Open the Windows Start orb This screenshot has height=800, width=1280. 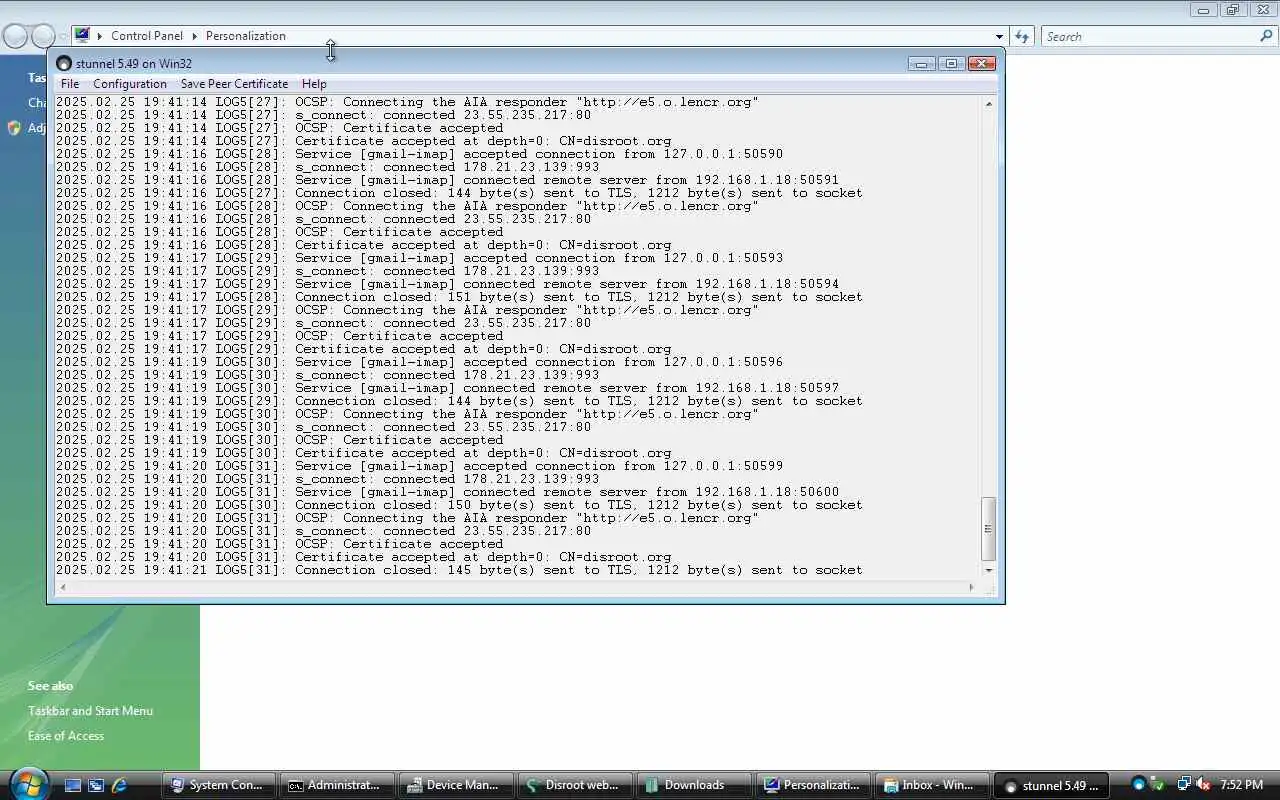(29, 783)
